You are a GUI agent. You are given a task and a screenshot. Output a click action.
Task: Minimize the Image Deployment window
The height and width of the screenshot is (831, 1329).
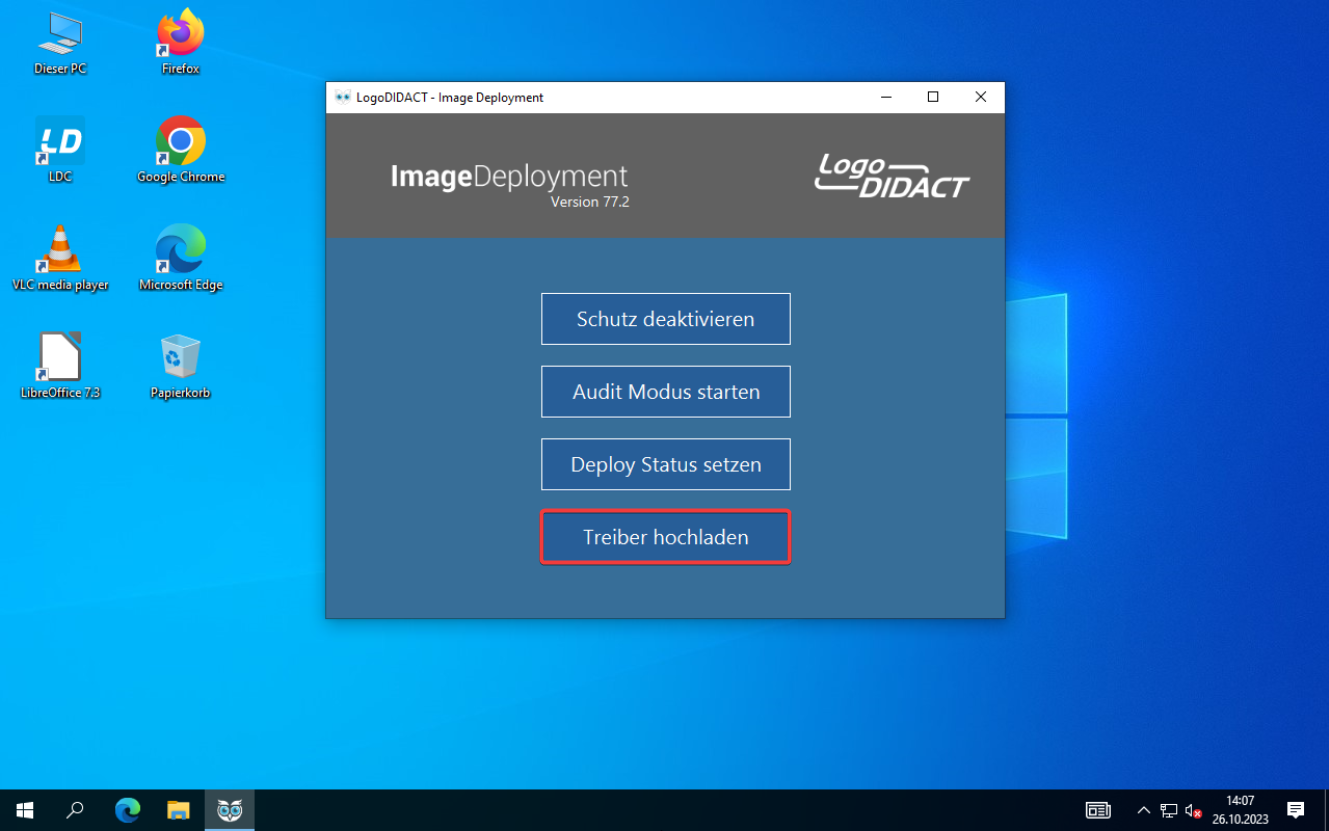tap(886, 97)
